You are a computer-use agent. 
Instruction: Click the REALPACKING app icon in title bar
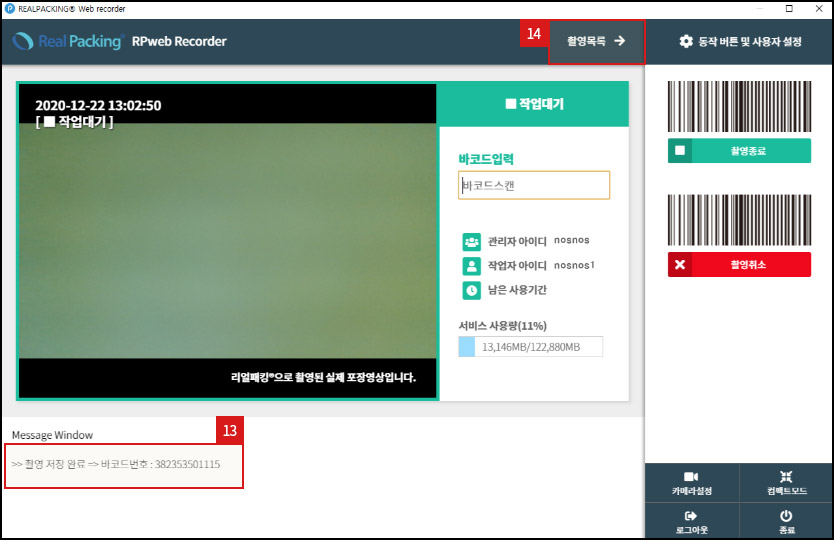point(9,9)
